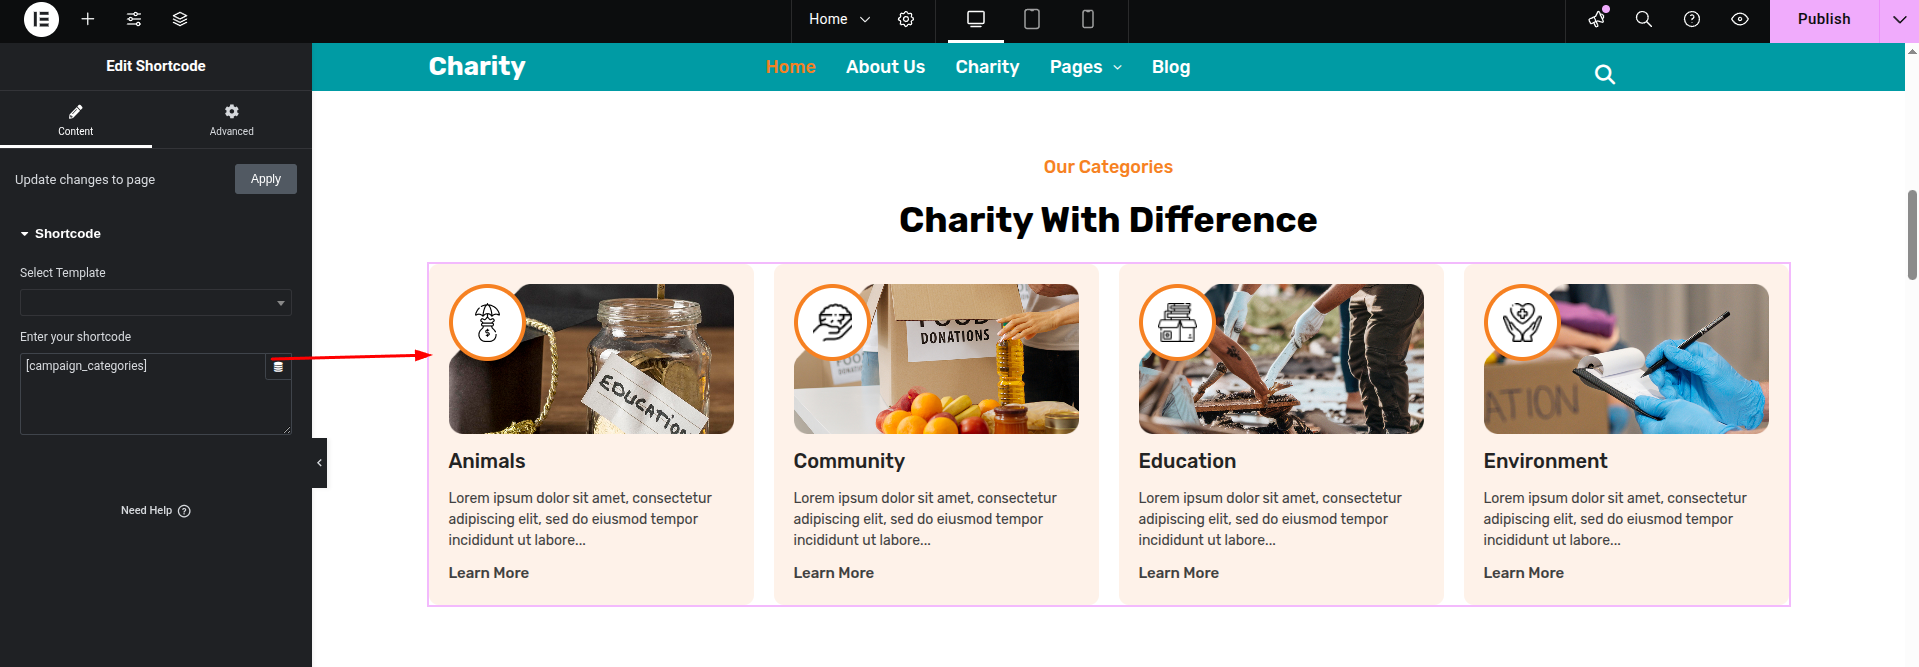
Task: Switch to the Advanced tab
Action: pos(232,119)
